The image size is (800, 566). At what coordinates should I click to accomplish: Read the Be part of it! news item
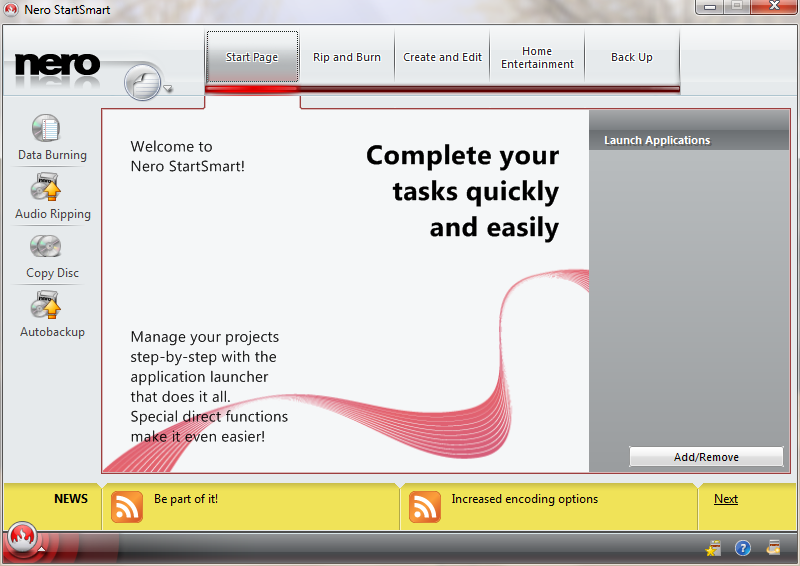click(x=186, y=499)
